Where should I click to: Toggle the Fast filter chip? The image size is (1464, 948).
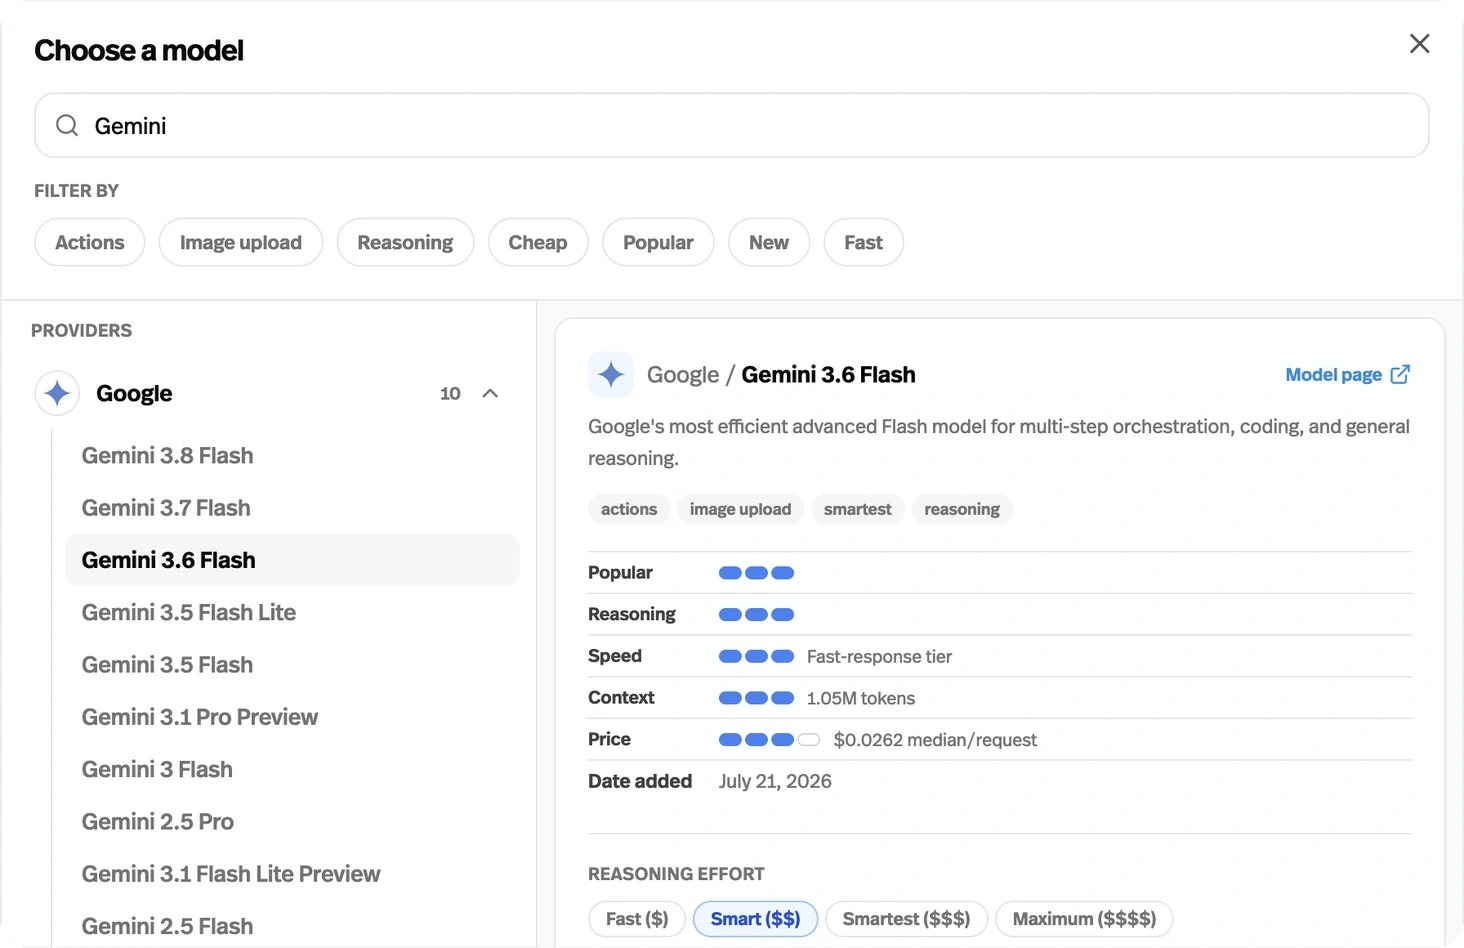(x=863, y=242)
